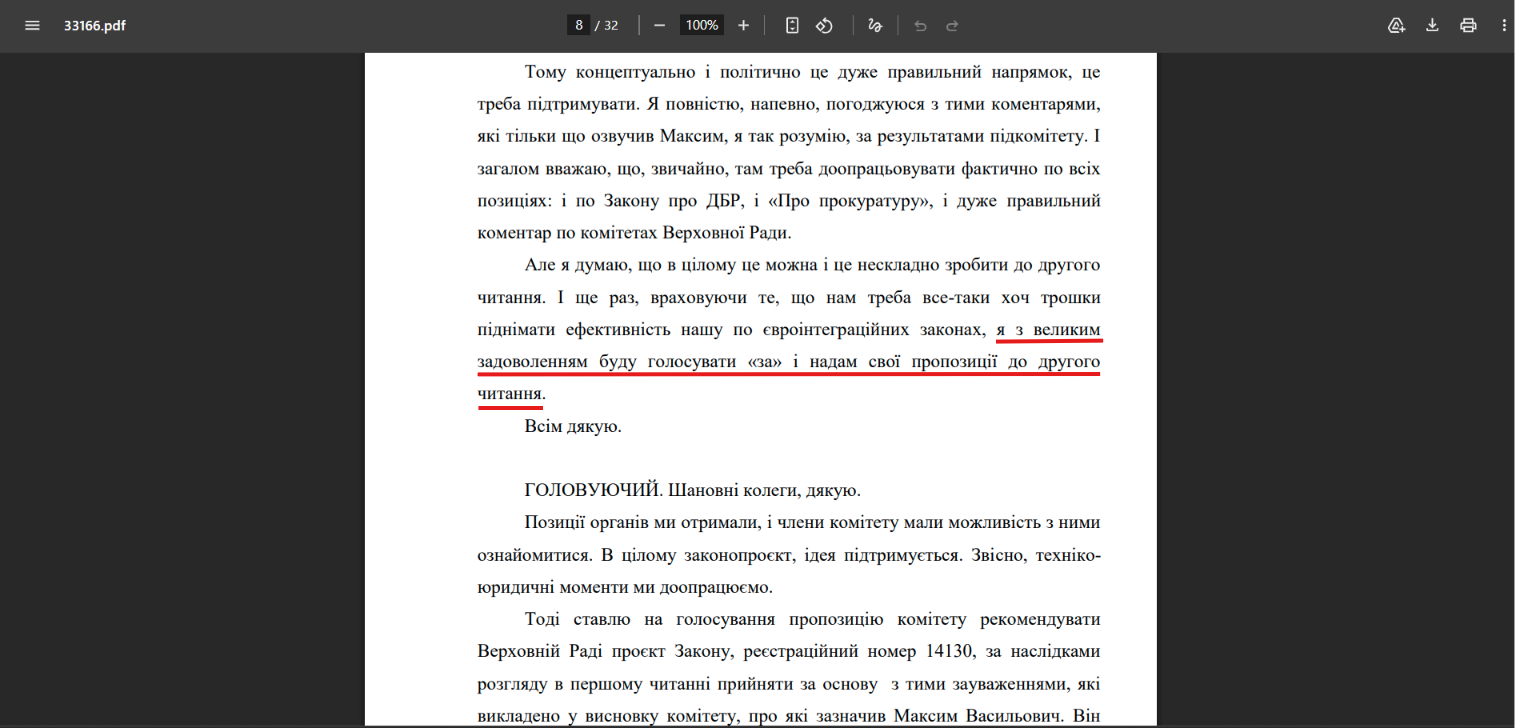The image size is (1515, 728).
Task: Rotate the document counterclockwise
Action: pyautogui.click(x=825, y=26)
